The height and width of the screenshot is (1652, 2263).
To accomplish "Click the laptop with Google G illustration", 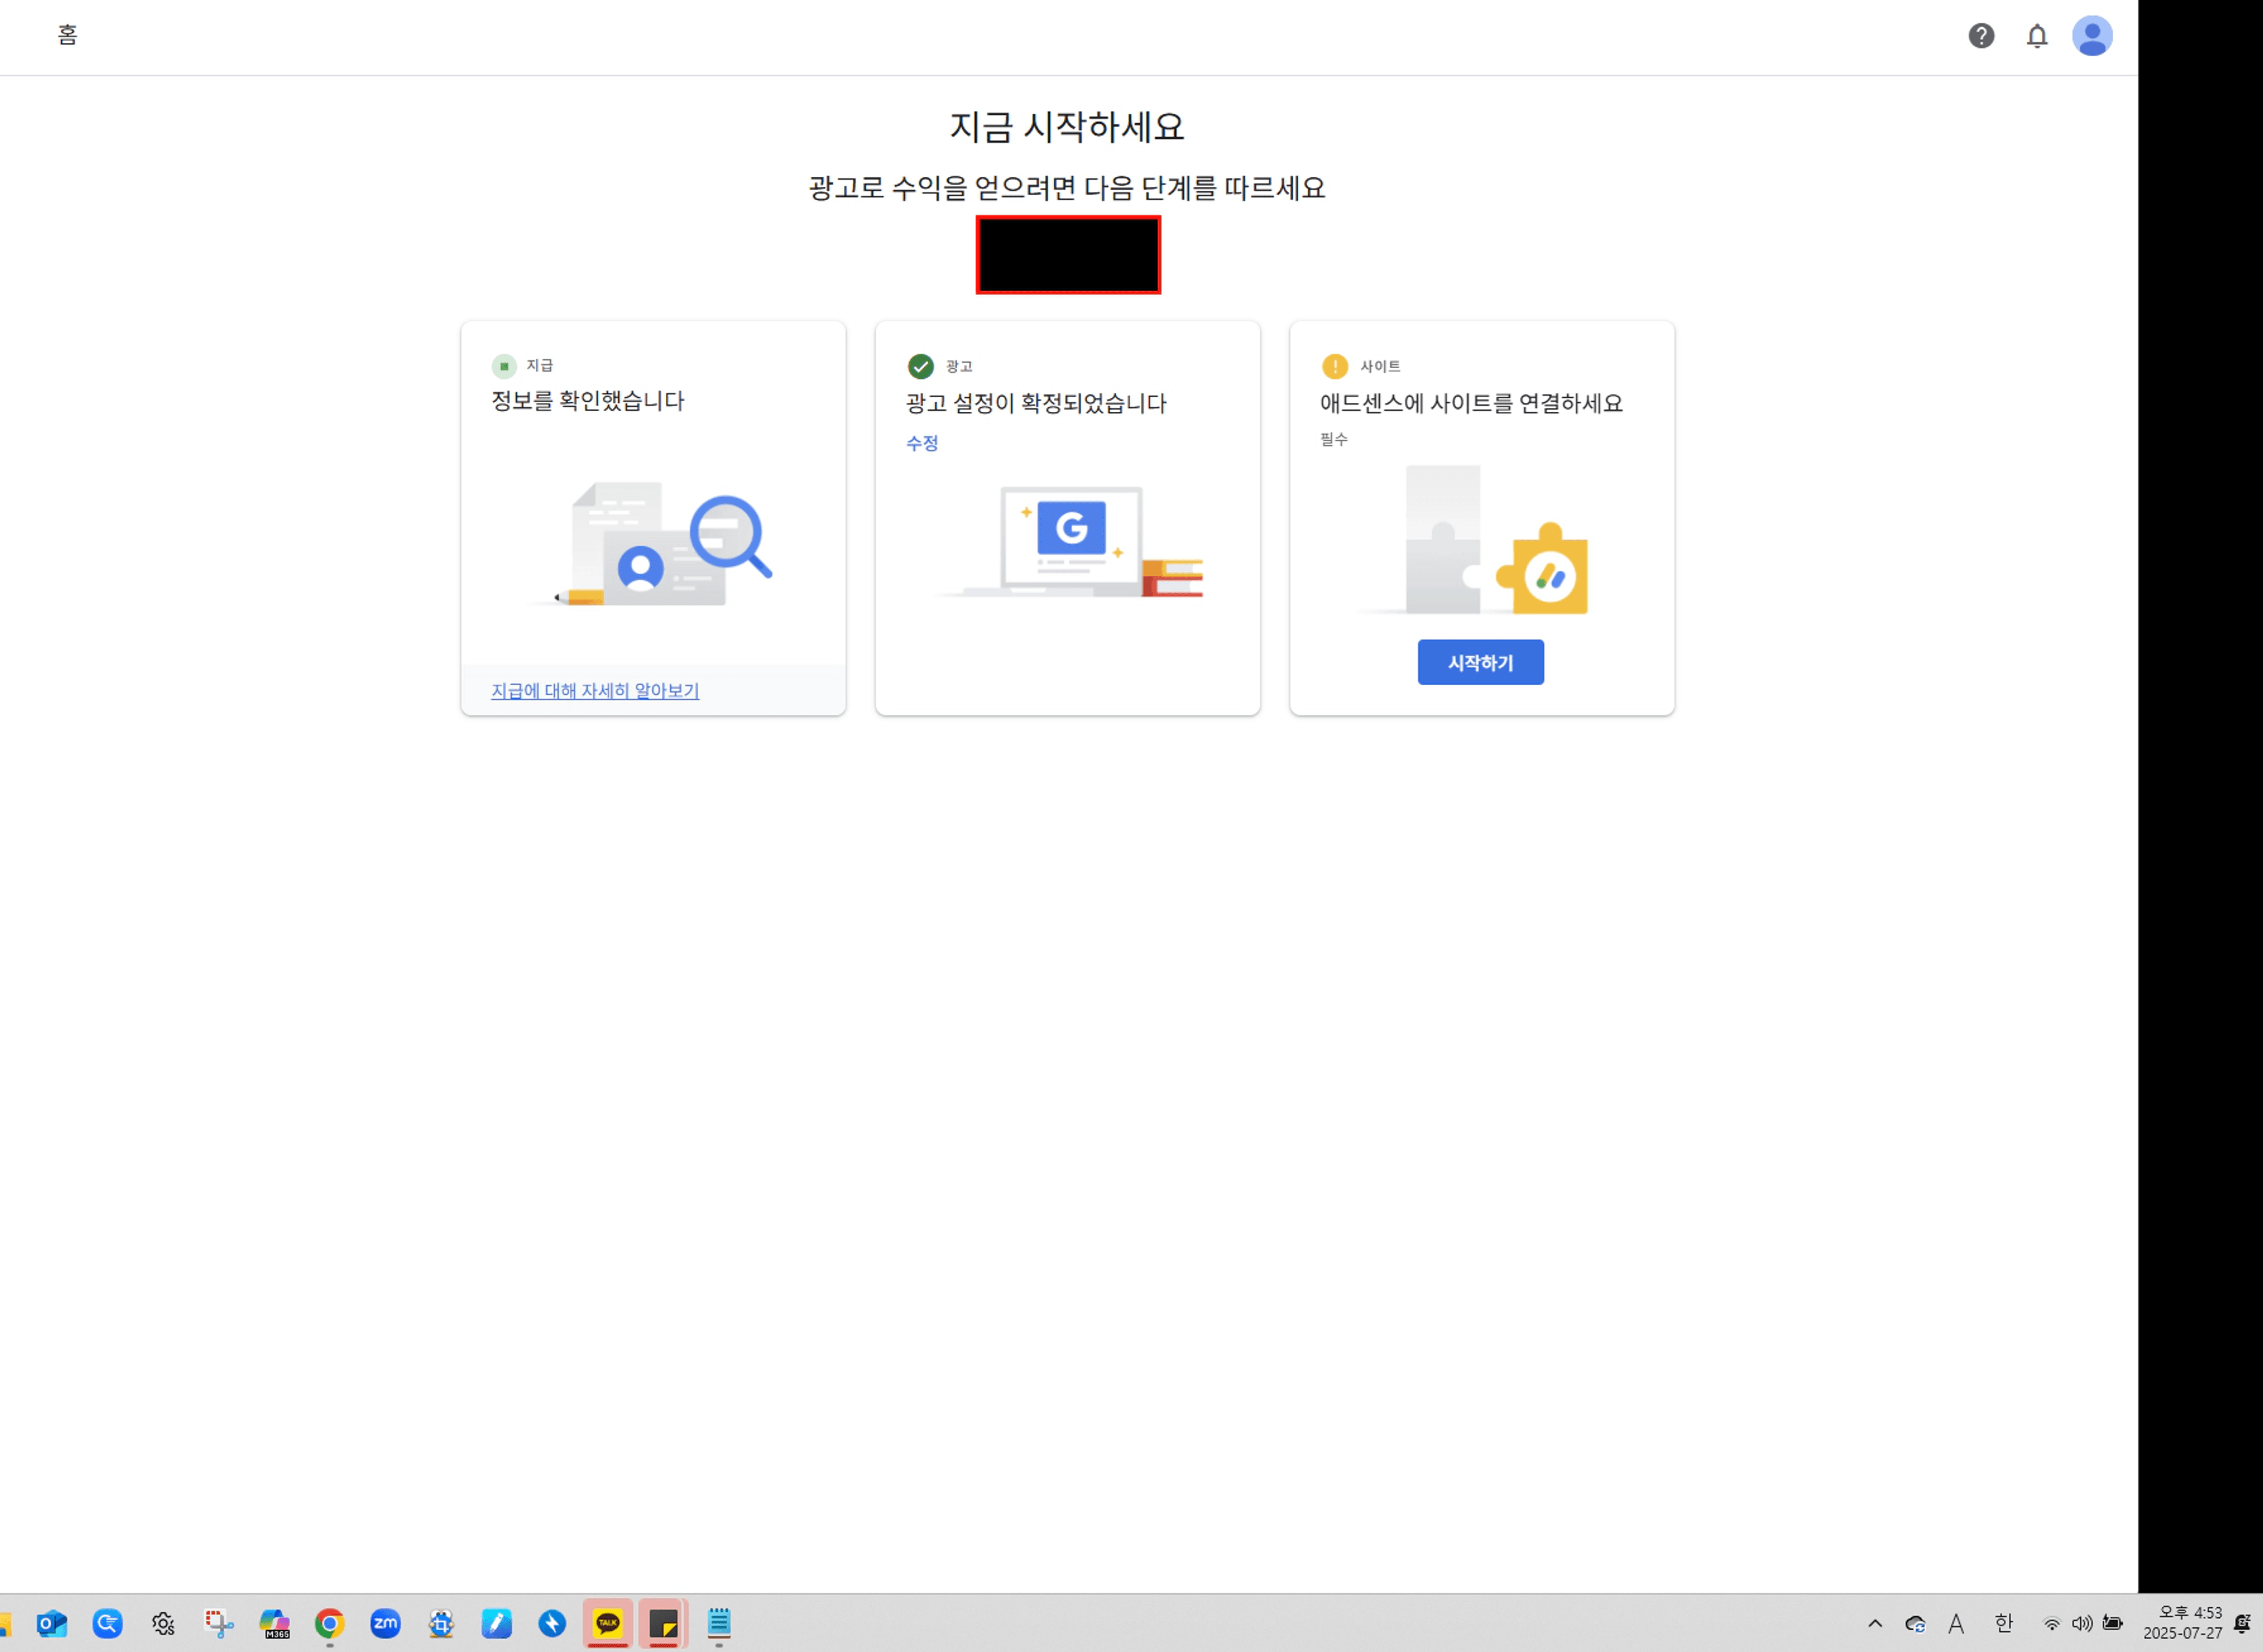I will pos(1070,542).
